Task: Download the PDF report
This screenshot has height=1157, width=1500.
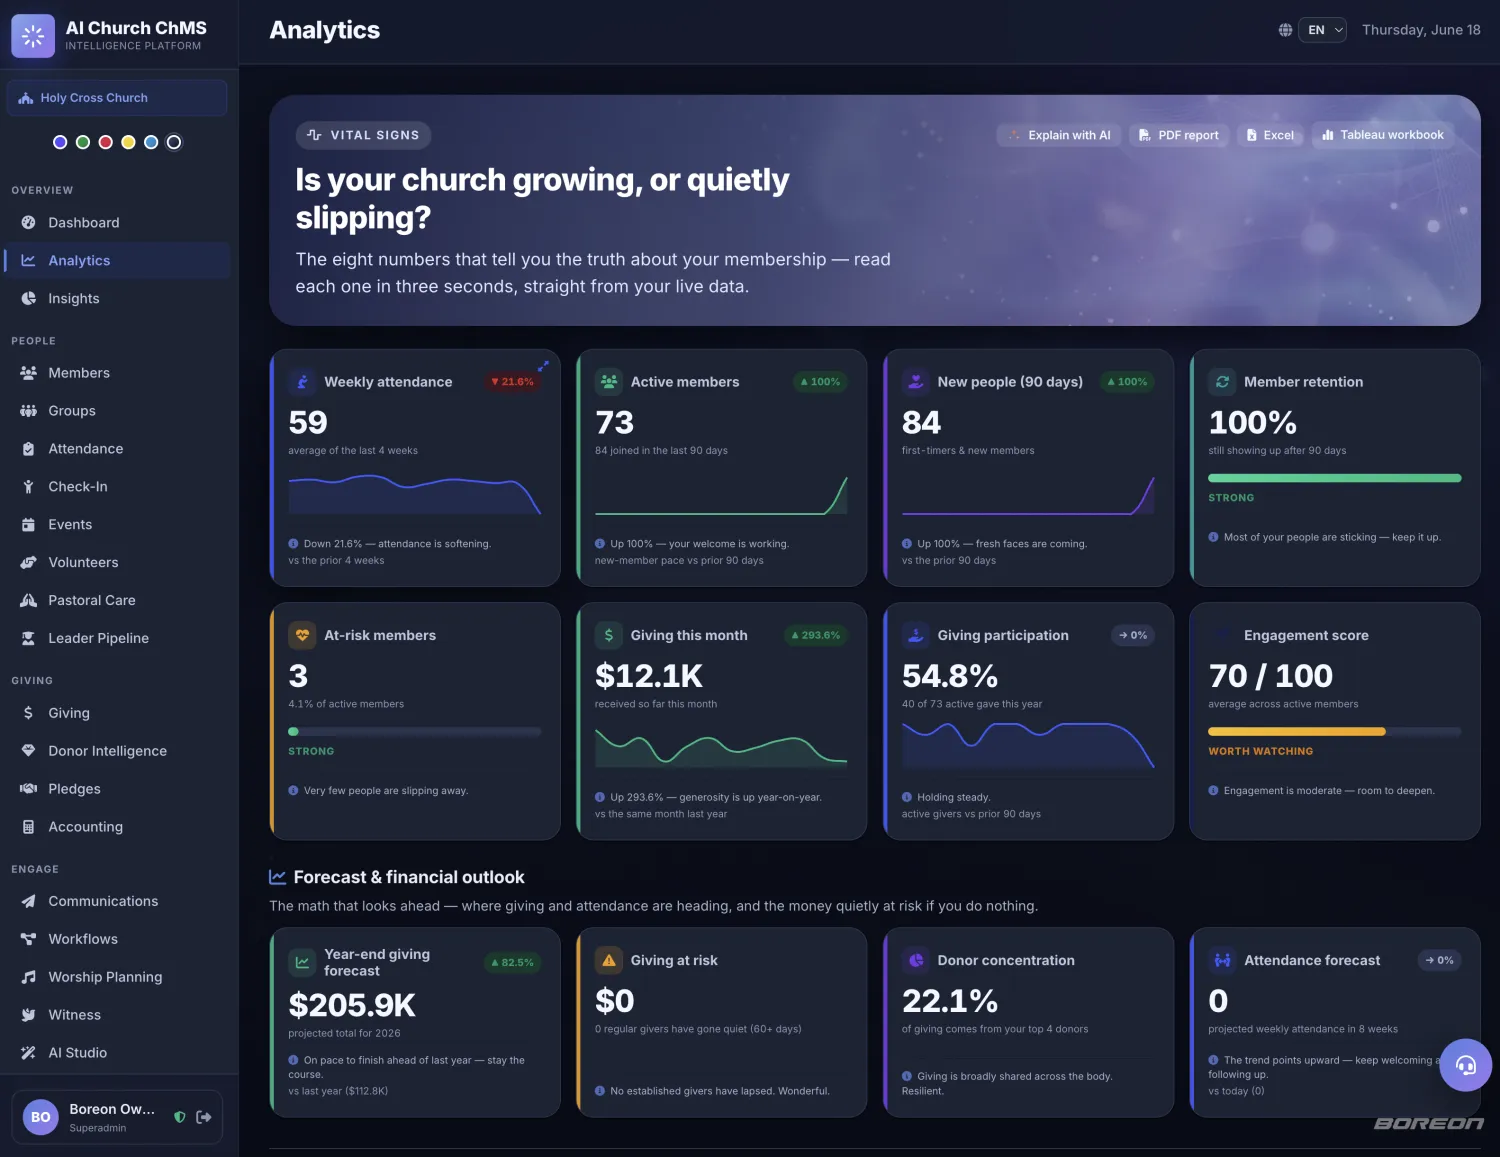Action: pyautogui.click(x=1179, y=135)
